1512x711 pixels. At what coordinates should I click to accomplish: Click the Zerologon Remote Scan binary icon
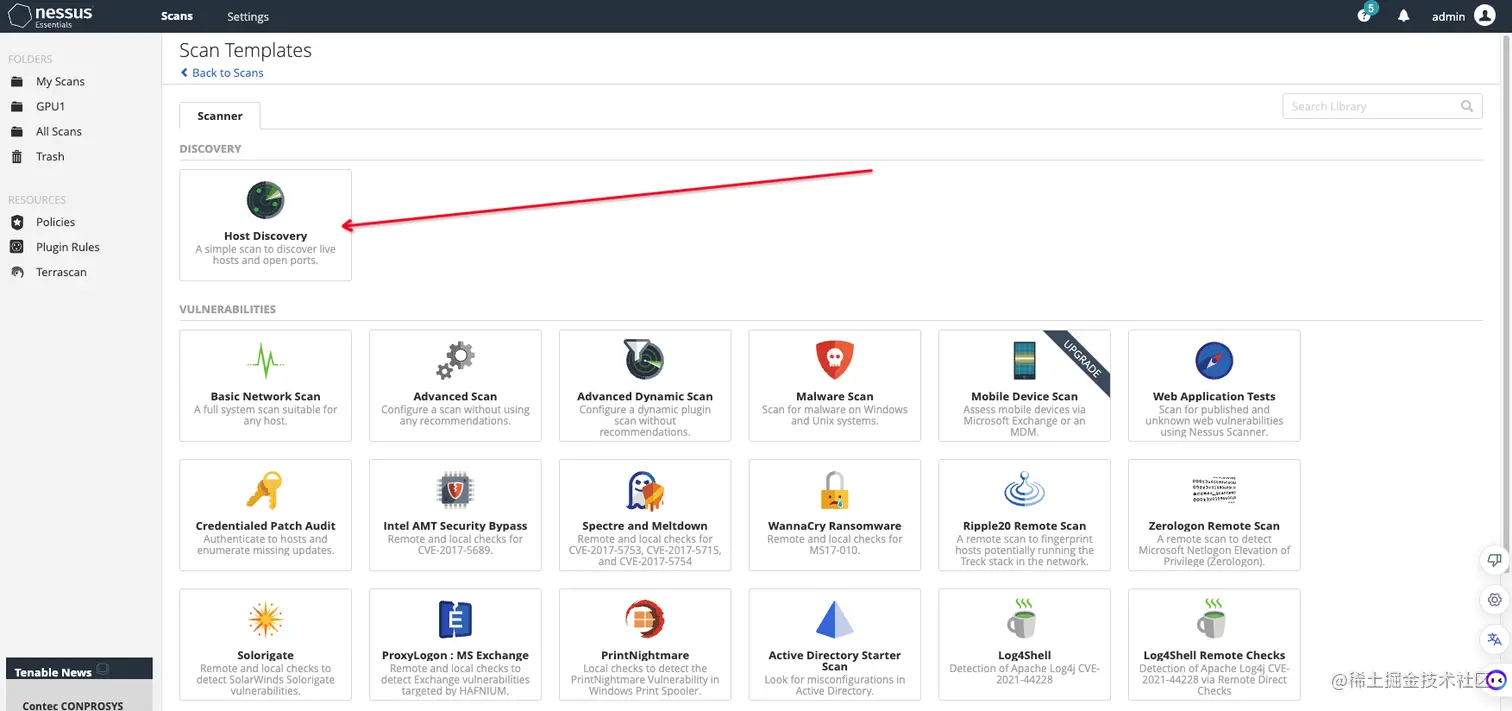[1214, 490]
